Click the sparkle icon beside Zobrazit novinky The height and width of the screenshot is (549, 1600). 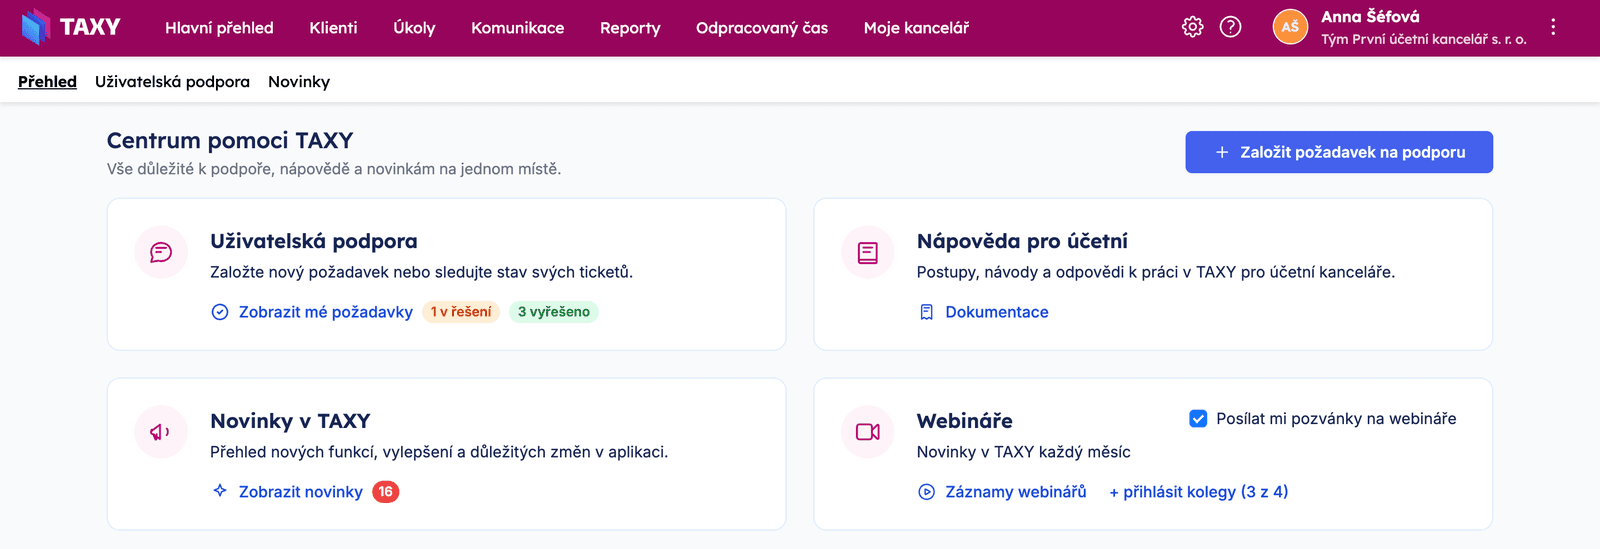(220, 491)
